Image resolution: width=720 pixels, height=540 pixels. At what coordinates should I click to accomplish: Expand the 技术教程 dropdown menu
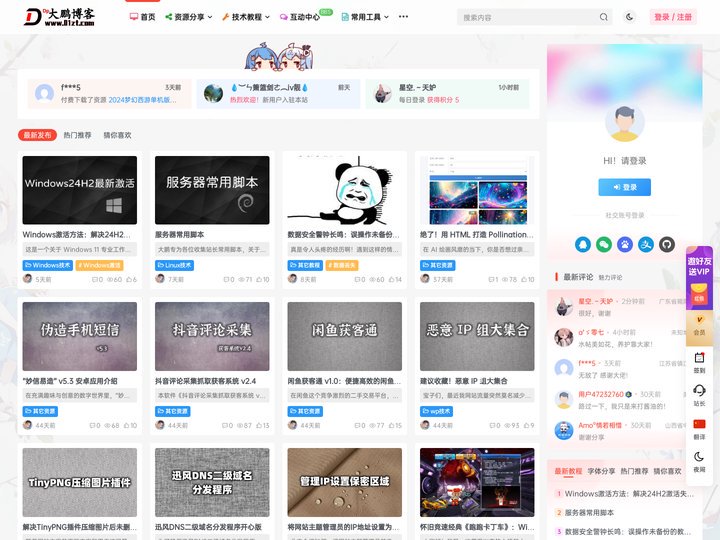[x=246, y=17]
